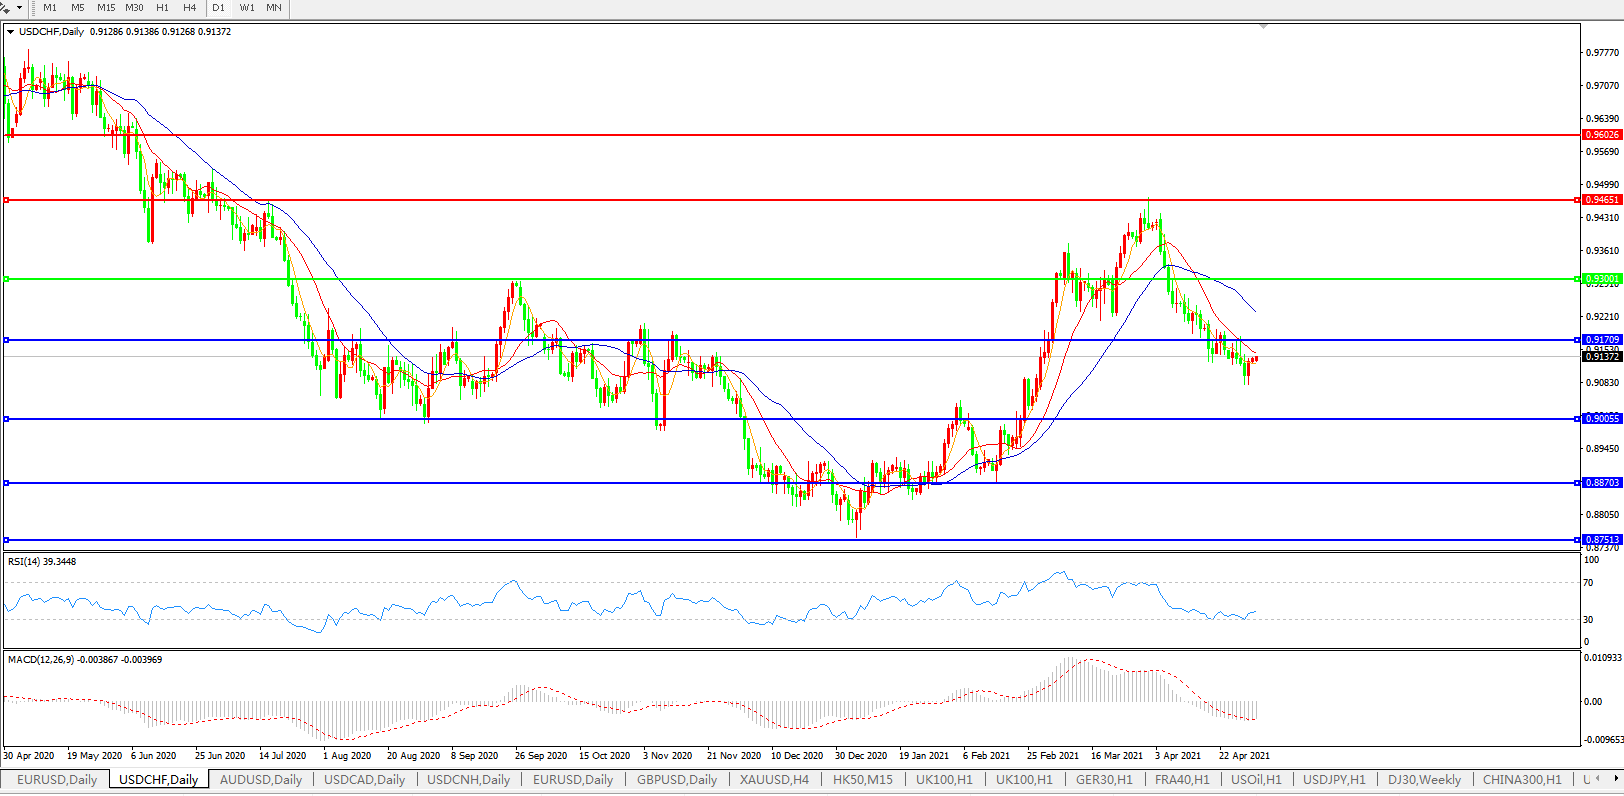Viewport: 1624px width, 796px height.
Task: Expand the USDCHF,Daily chart title triangle
Action: [11, 32]
